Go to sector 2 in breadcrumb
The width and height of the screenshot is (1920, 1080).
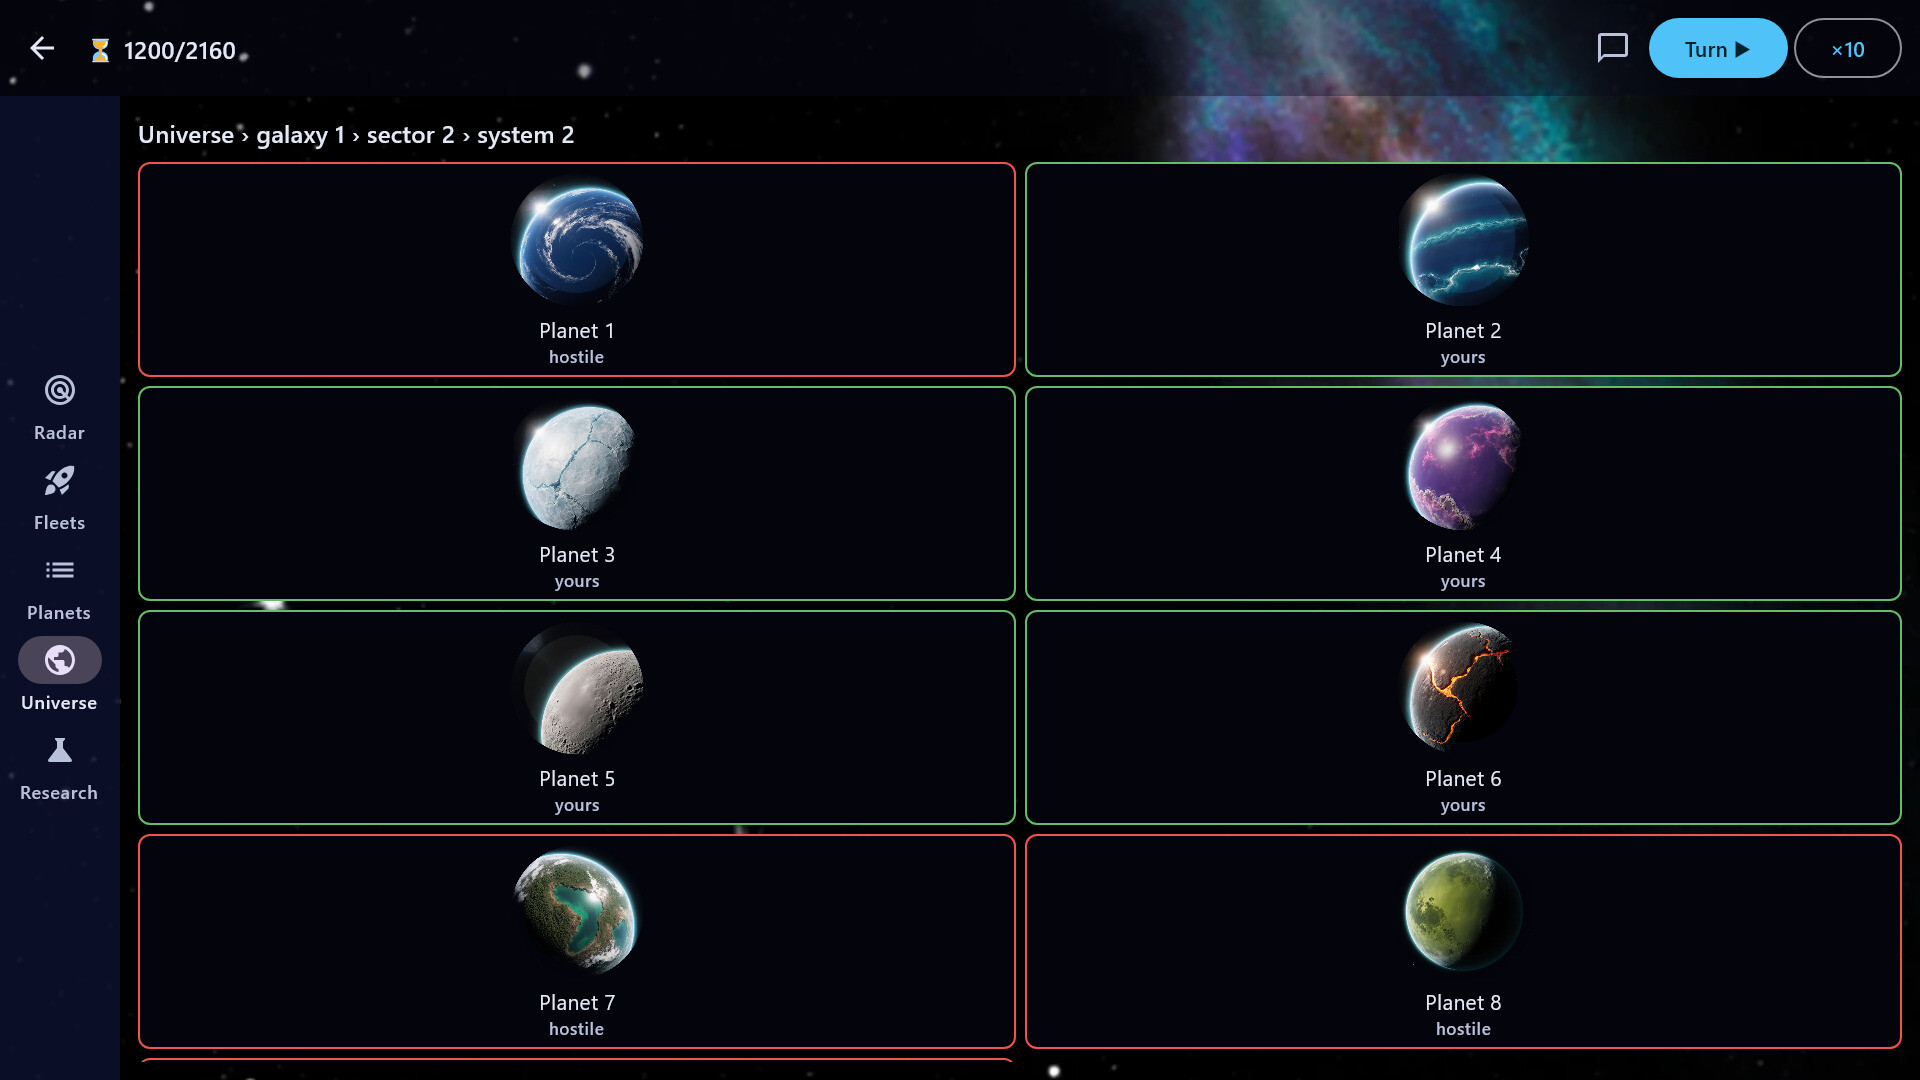[410, 135]
